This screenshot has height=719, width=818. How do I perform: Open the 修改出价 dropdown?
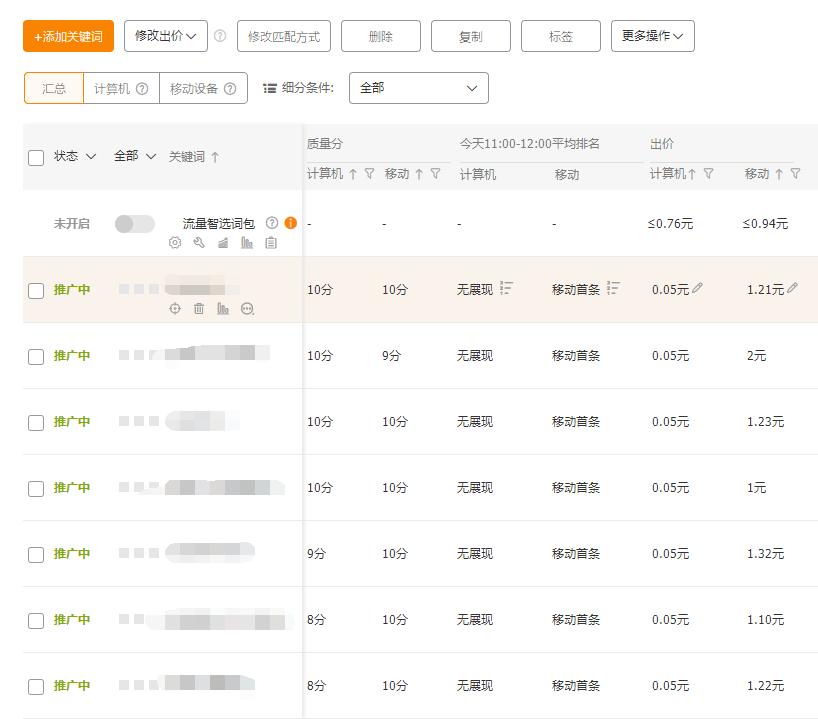pyautogui.click(x=166, y=35)
